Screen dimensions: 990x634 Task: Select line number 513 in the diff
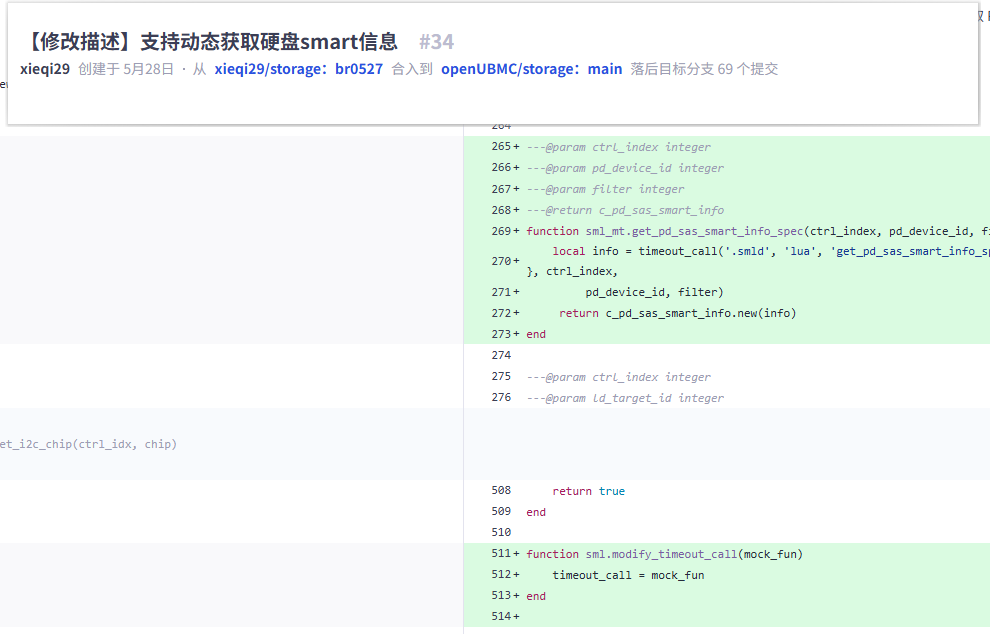pyautogui.click(x=501, y=595)
